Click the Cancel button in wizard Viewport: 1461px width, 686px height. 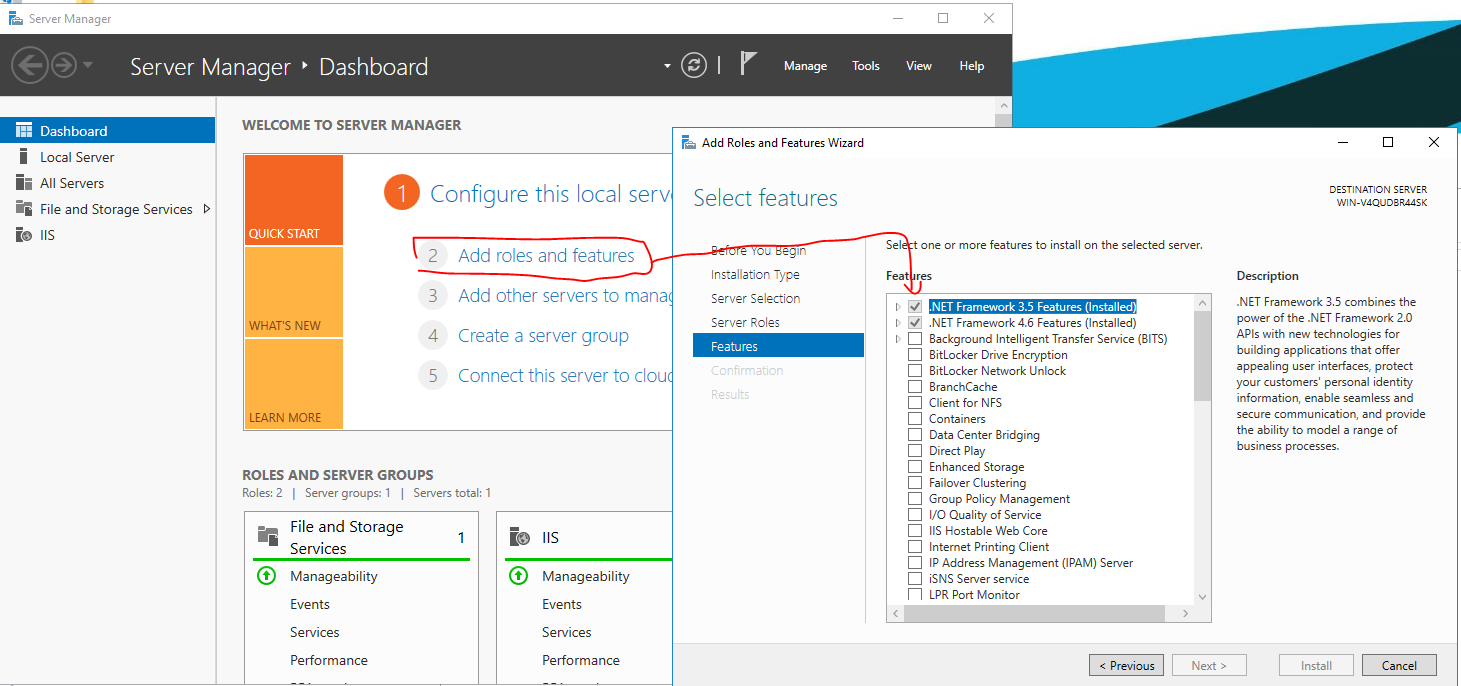(1399, 666)
